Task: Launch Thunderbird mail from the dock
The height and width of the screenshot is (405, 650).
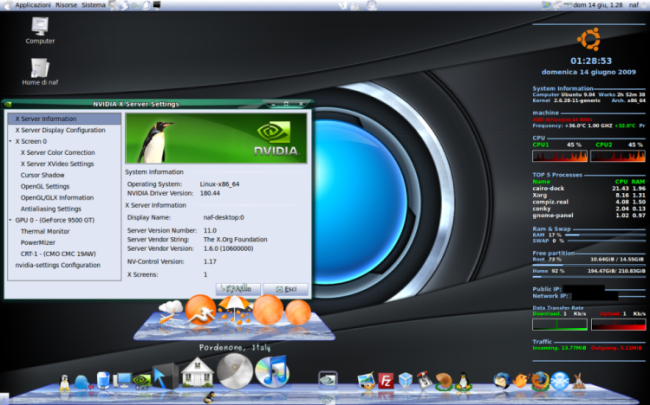Action: point(502,380)
